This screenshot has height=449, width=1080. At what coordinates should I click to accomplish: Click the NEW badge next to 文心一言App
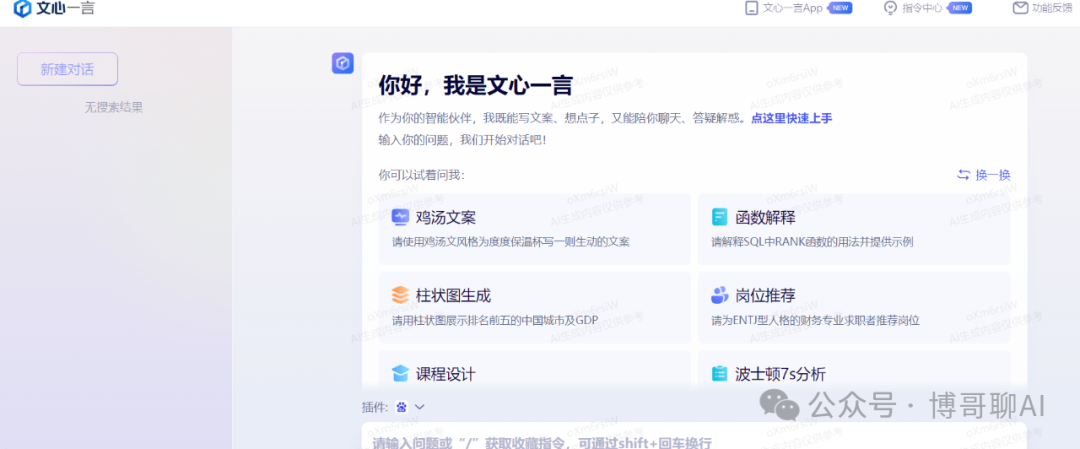(840, 8)
